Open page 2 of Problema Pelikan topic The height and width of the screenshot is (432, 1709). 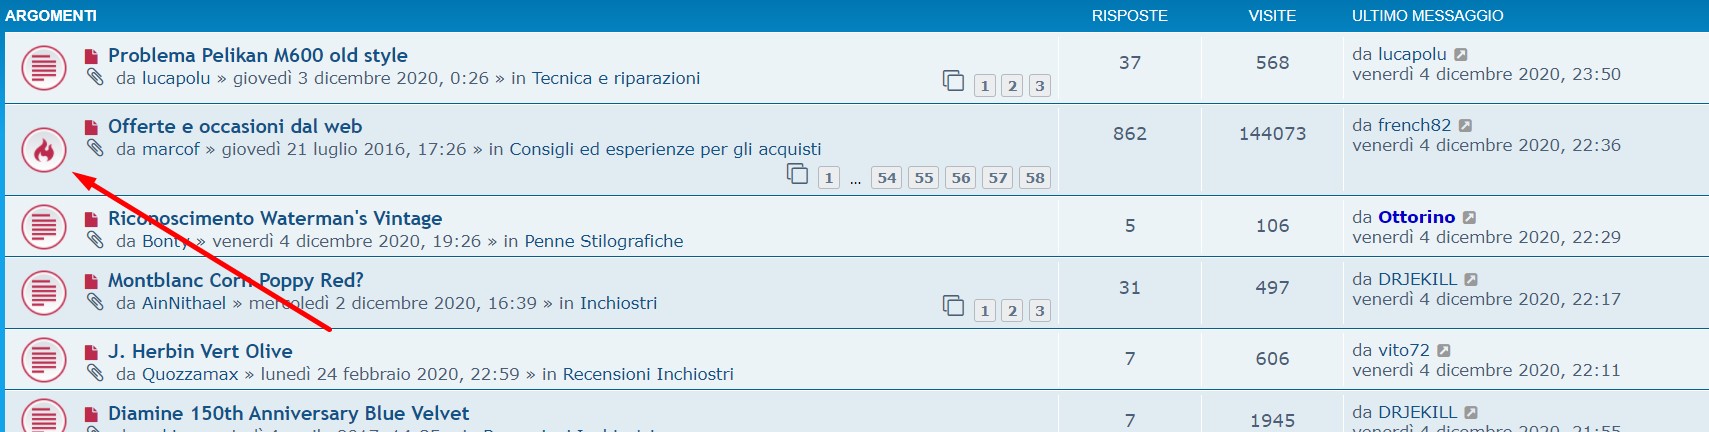[1012, 86]
